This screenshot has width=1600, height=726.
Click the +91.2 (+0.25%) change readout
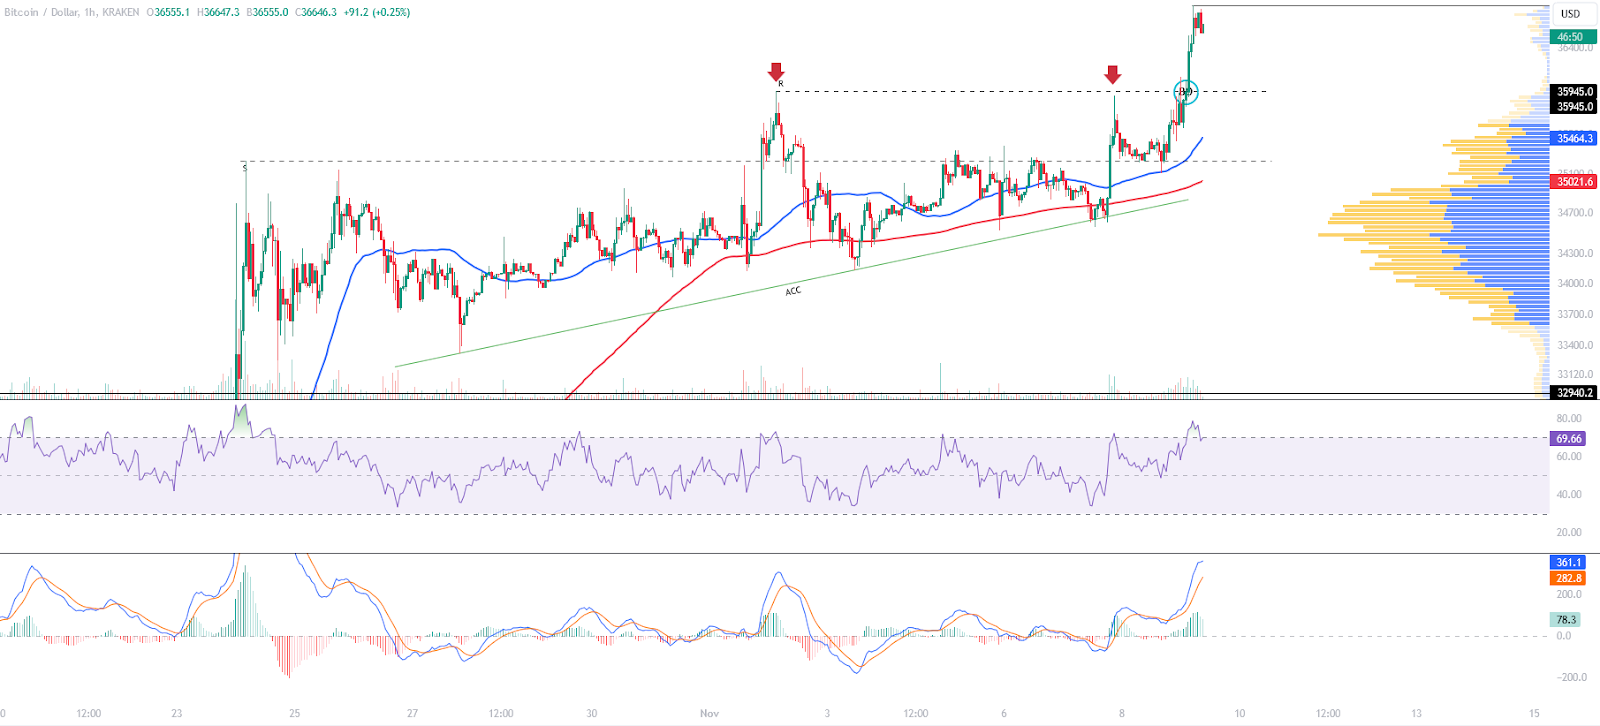[x=376, y=12]
